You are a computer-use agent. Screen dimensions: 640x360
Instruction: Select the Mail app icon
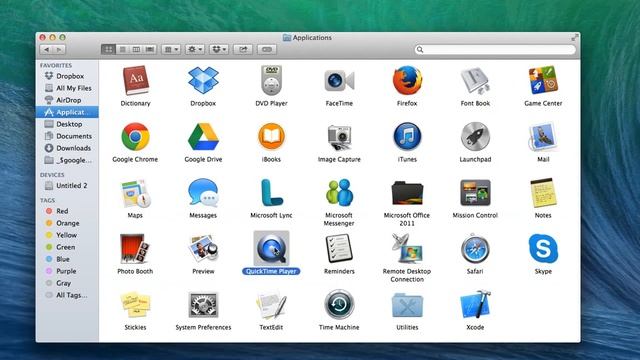pos(543,137)
